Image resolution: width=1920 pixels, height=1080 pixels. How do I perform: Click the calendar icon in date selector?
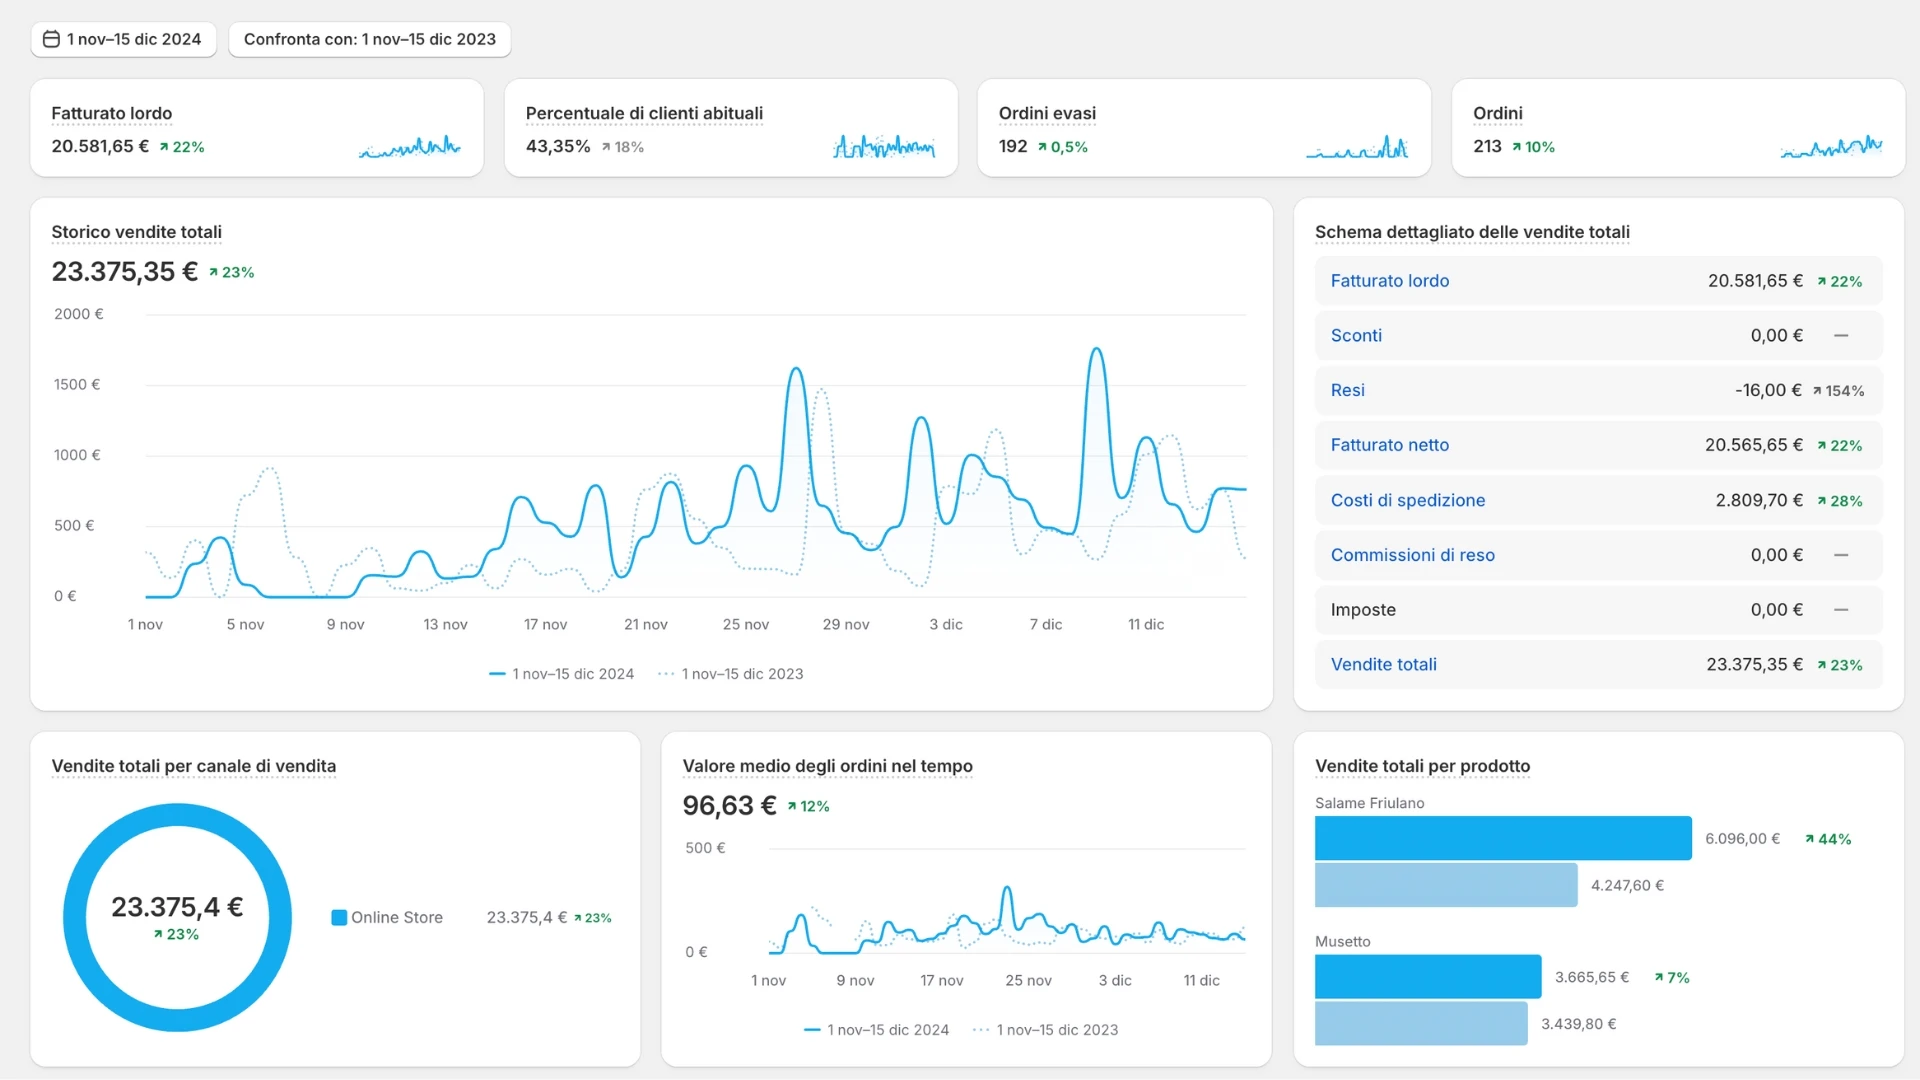tap(51, 39)
